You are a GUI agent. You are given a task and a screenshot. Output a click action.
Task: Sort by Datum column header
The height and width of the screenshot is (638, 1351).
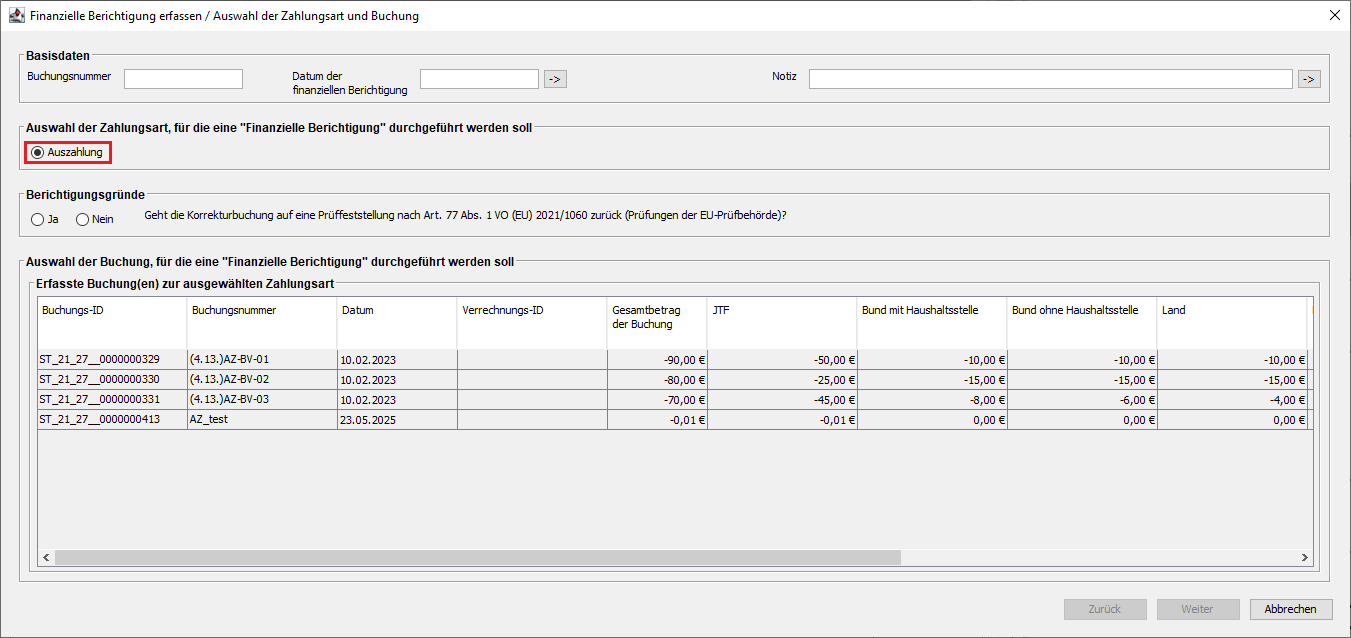click(x=396, y=311)
